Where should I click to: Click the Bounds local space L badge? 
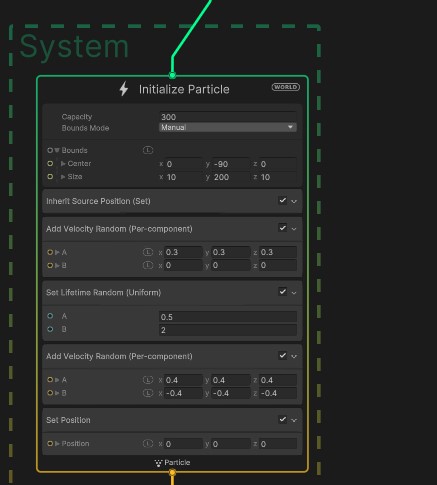click(148, 150)
